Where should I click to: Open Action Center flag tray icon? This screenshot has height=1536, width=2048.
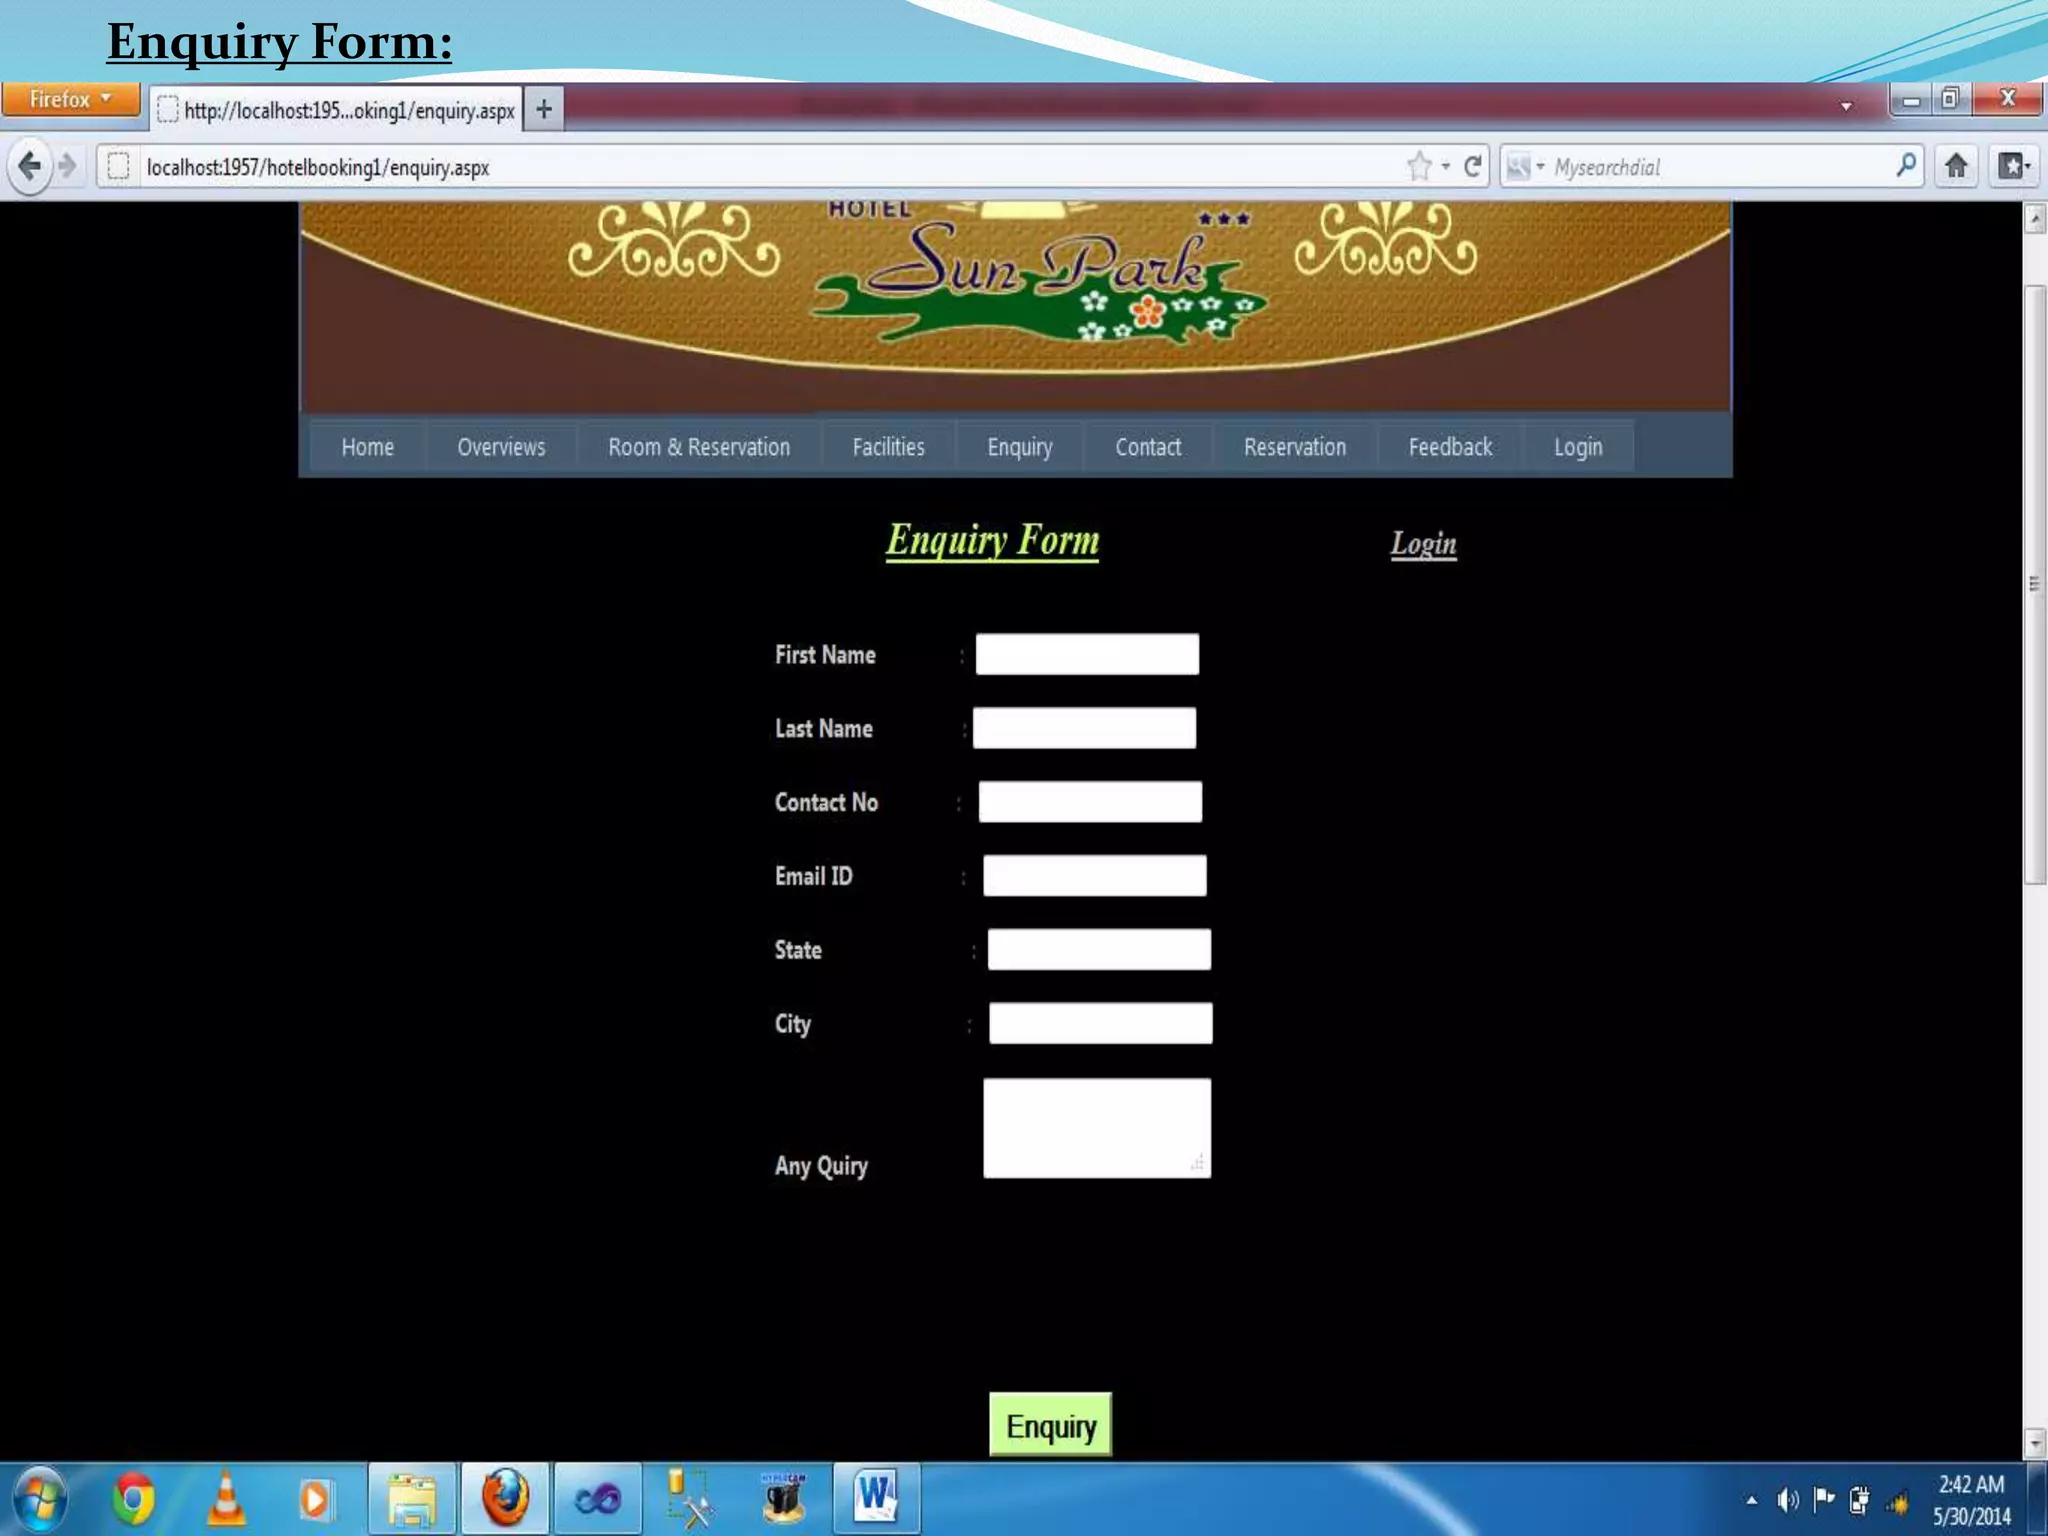[1824, 1499]
